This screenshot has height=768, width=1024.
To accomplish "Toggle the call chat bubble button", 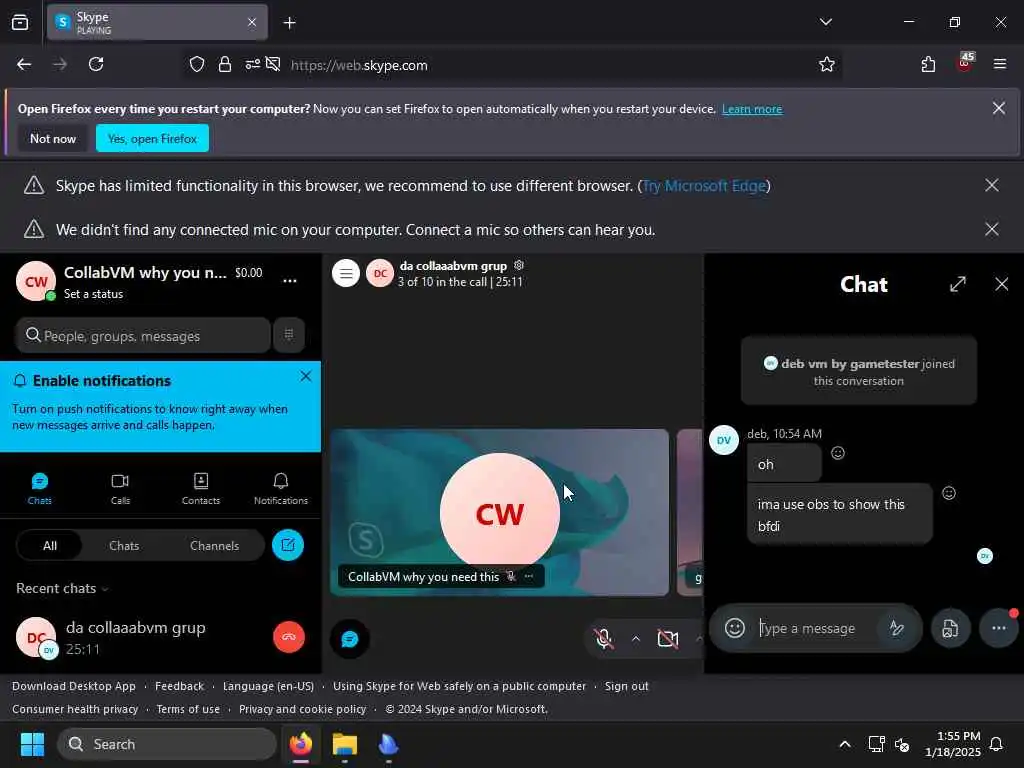I will (349, 639).
